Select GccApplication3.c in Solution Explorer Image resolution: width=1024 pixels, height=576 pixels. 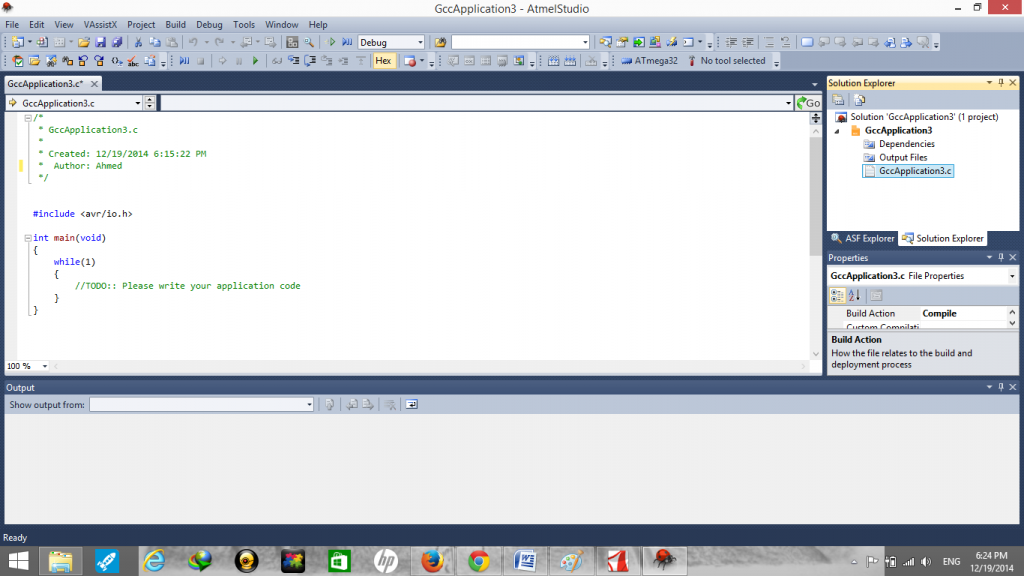pyautogui.click(x=915, y=171)
